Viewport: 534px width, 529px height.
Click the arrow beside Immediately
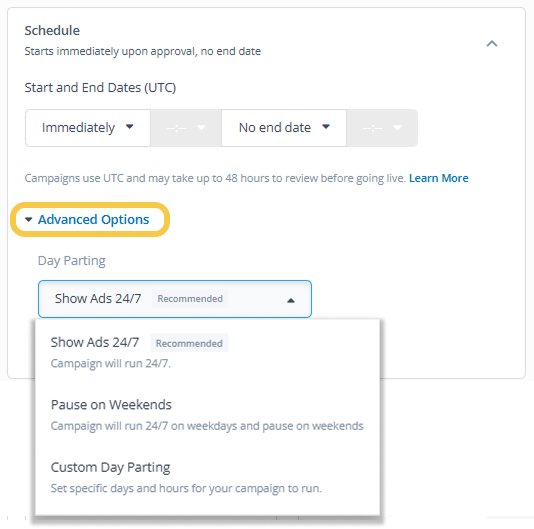(x=129, y=127)
